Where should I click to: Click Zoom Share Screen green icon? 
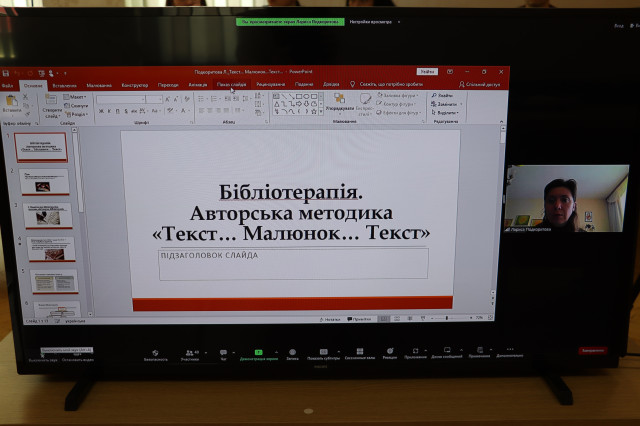click(x=258, y=352)
